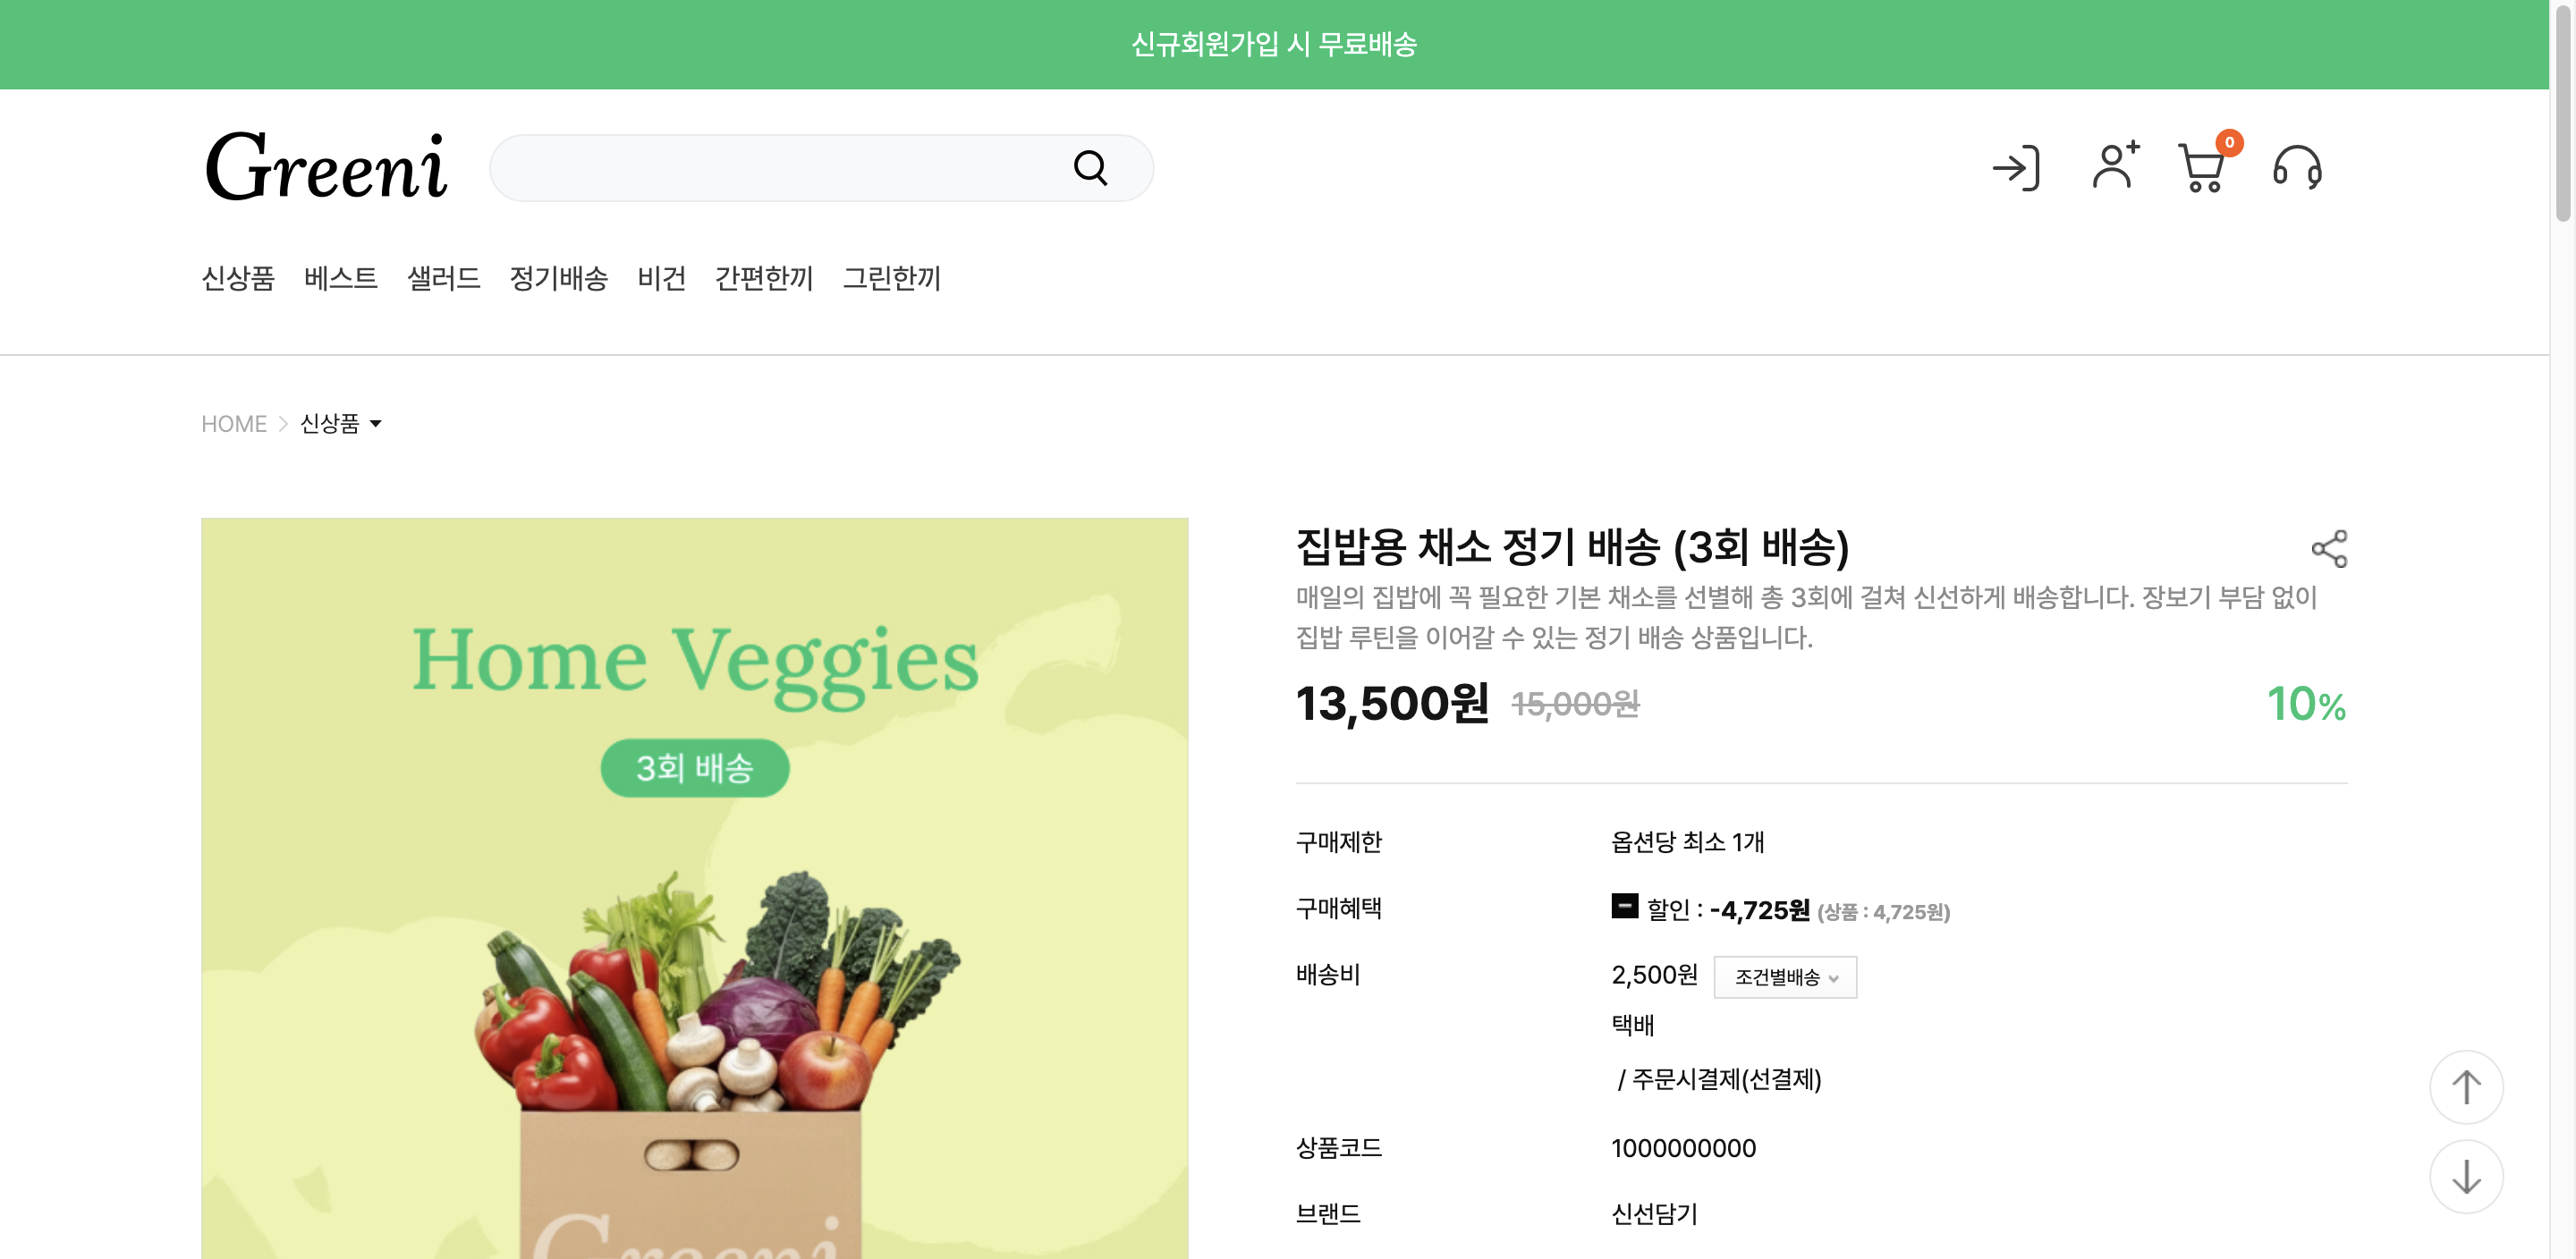Screen dimensions: 2576x1259
Task: Expand the 조건별배송 dropdown
Action: tap(1785, 977)
